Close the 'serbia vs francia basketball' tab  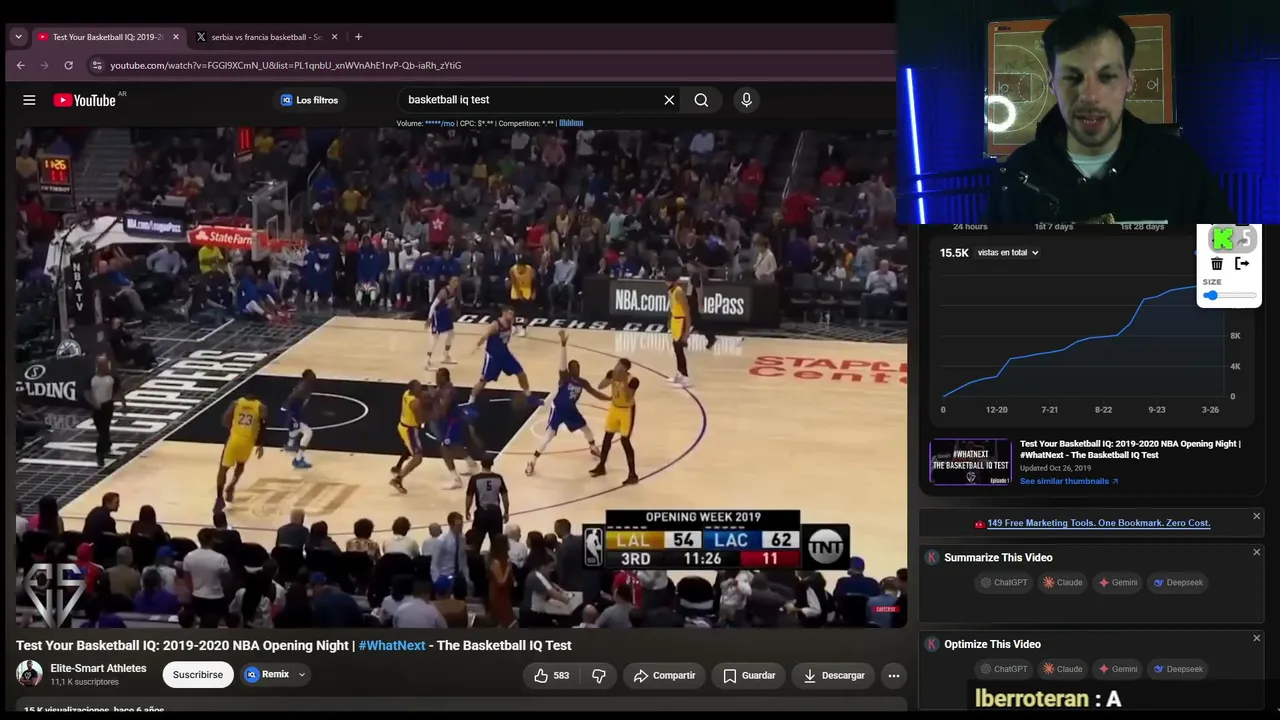334,37
